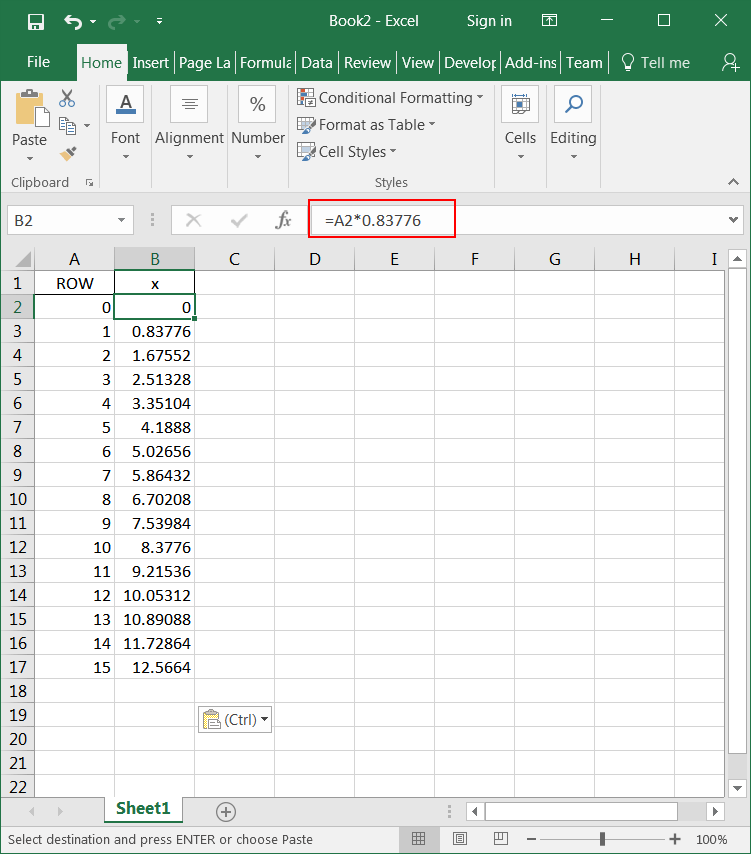751x854 pixels.
Task: Click the Undo arrow icon
Action: click(73, 22)
